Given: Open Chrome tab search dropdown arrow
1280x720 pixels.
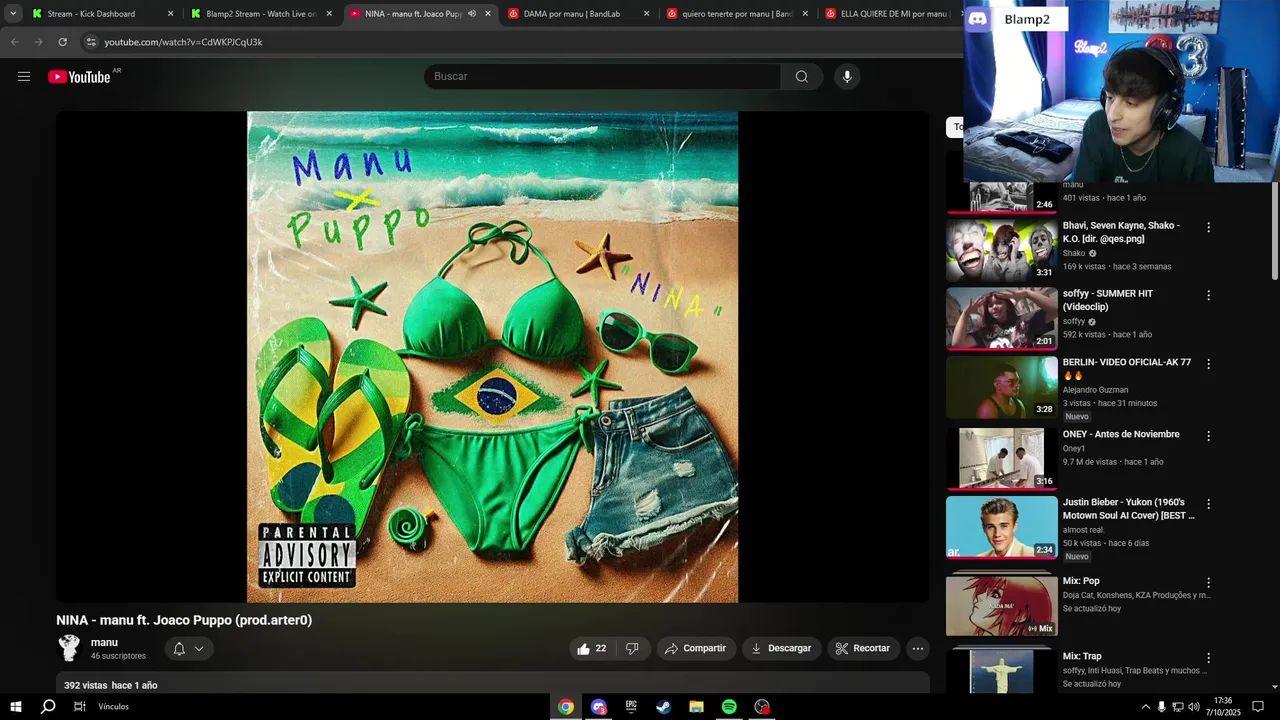Looking at the screenshot, I should [13, 14].
